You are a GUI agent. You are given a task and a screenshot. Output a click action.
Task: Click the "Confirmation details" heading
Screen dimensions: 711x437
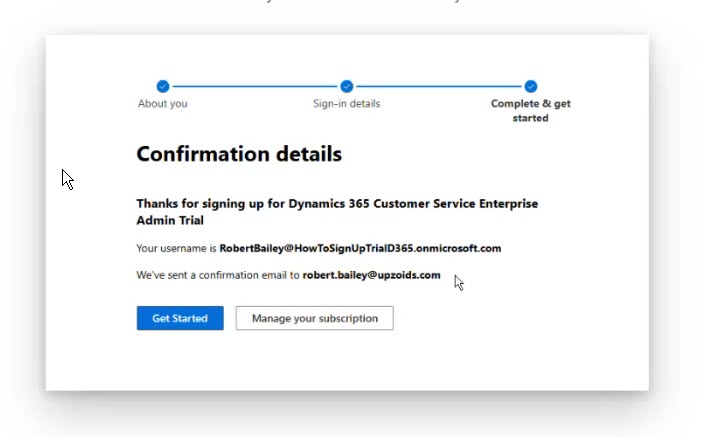[x=239, y=154]
